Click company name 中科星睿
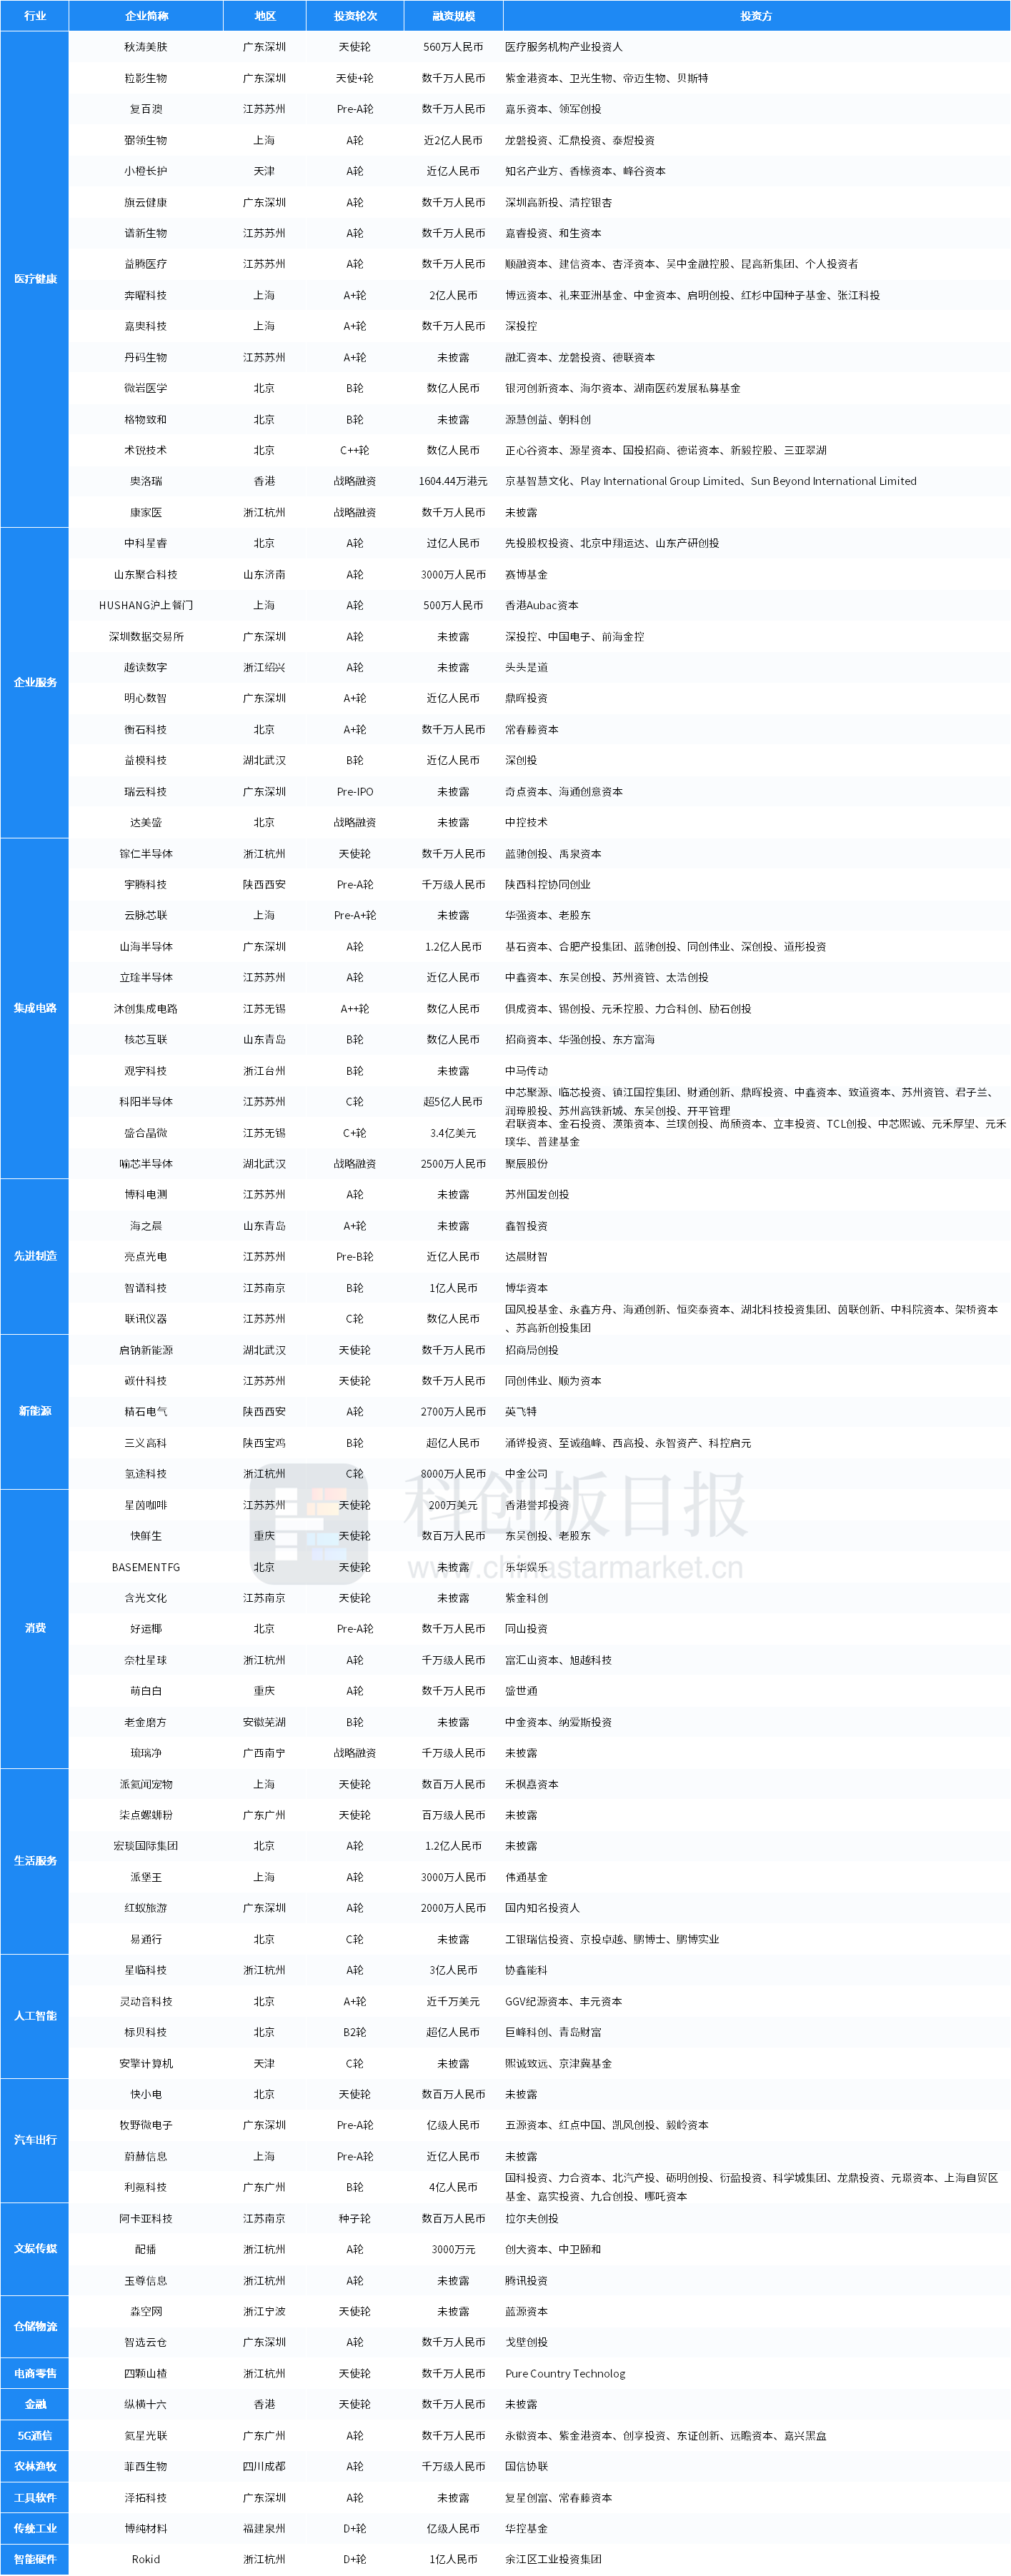Image resolution: width=1011 pixels, height=2576 pixels. point(146,543)
